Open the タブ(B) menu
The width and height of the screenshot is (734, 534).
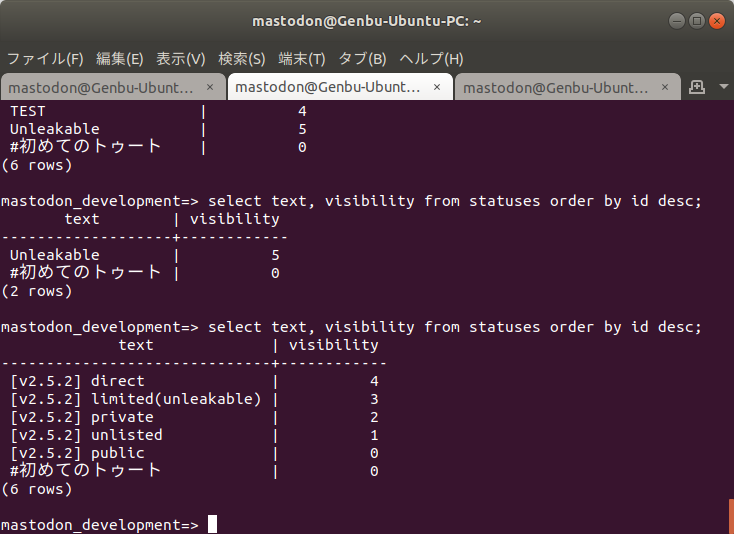[x=362, y=58]
